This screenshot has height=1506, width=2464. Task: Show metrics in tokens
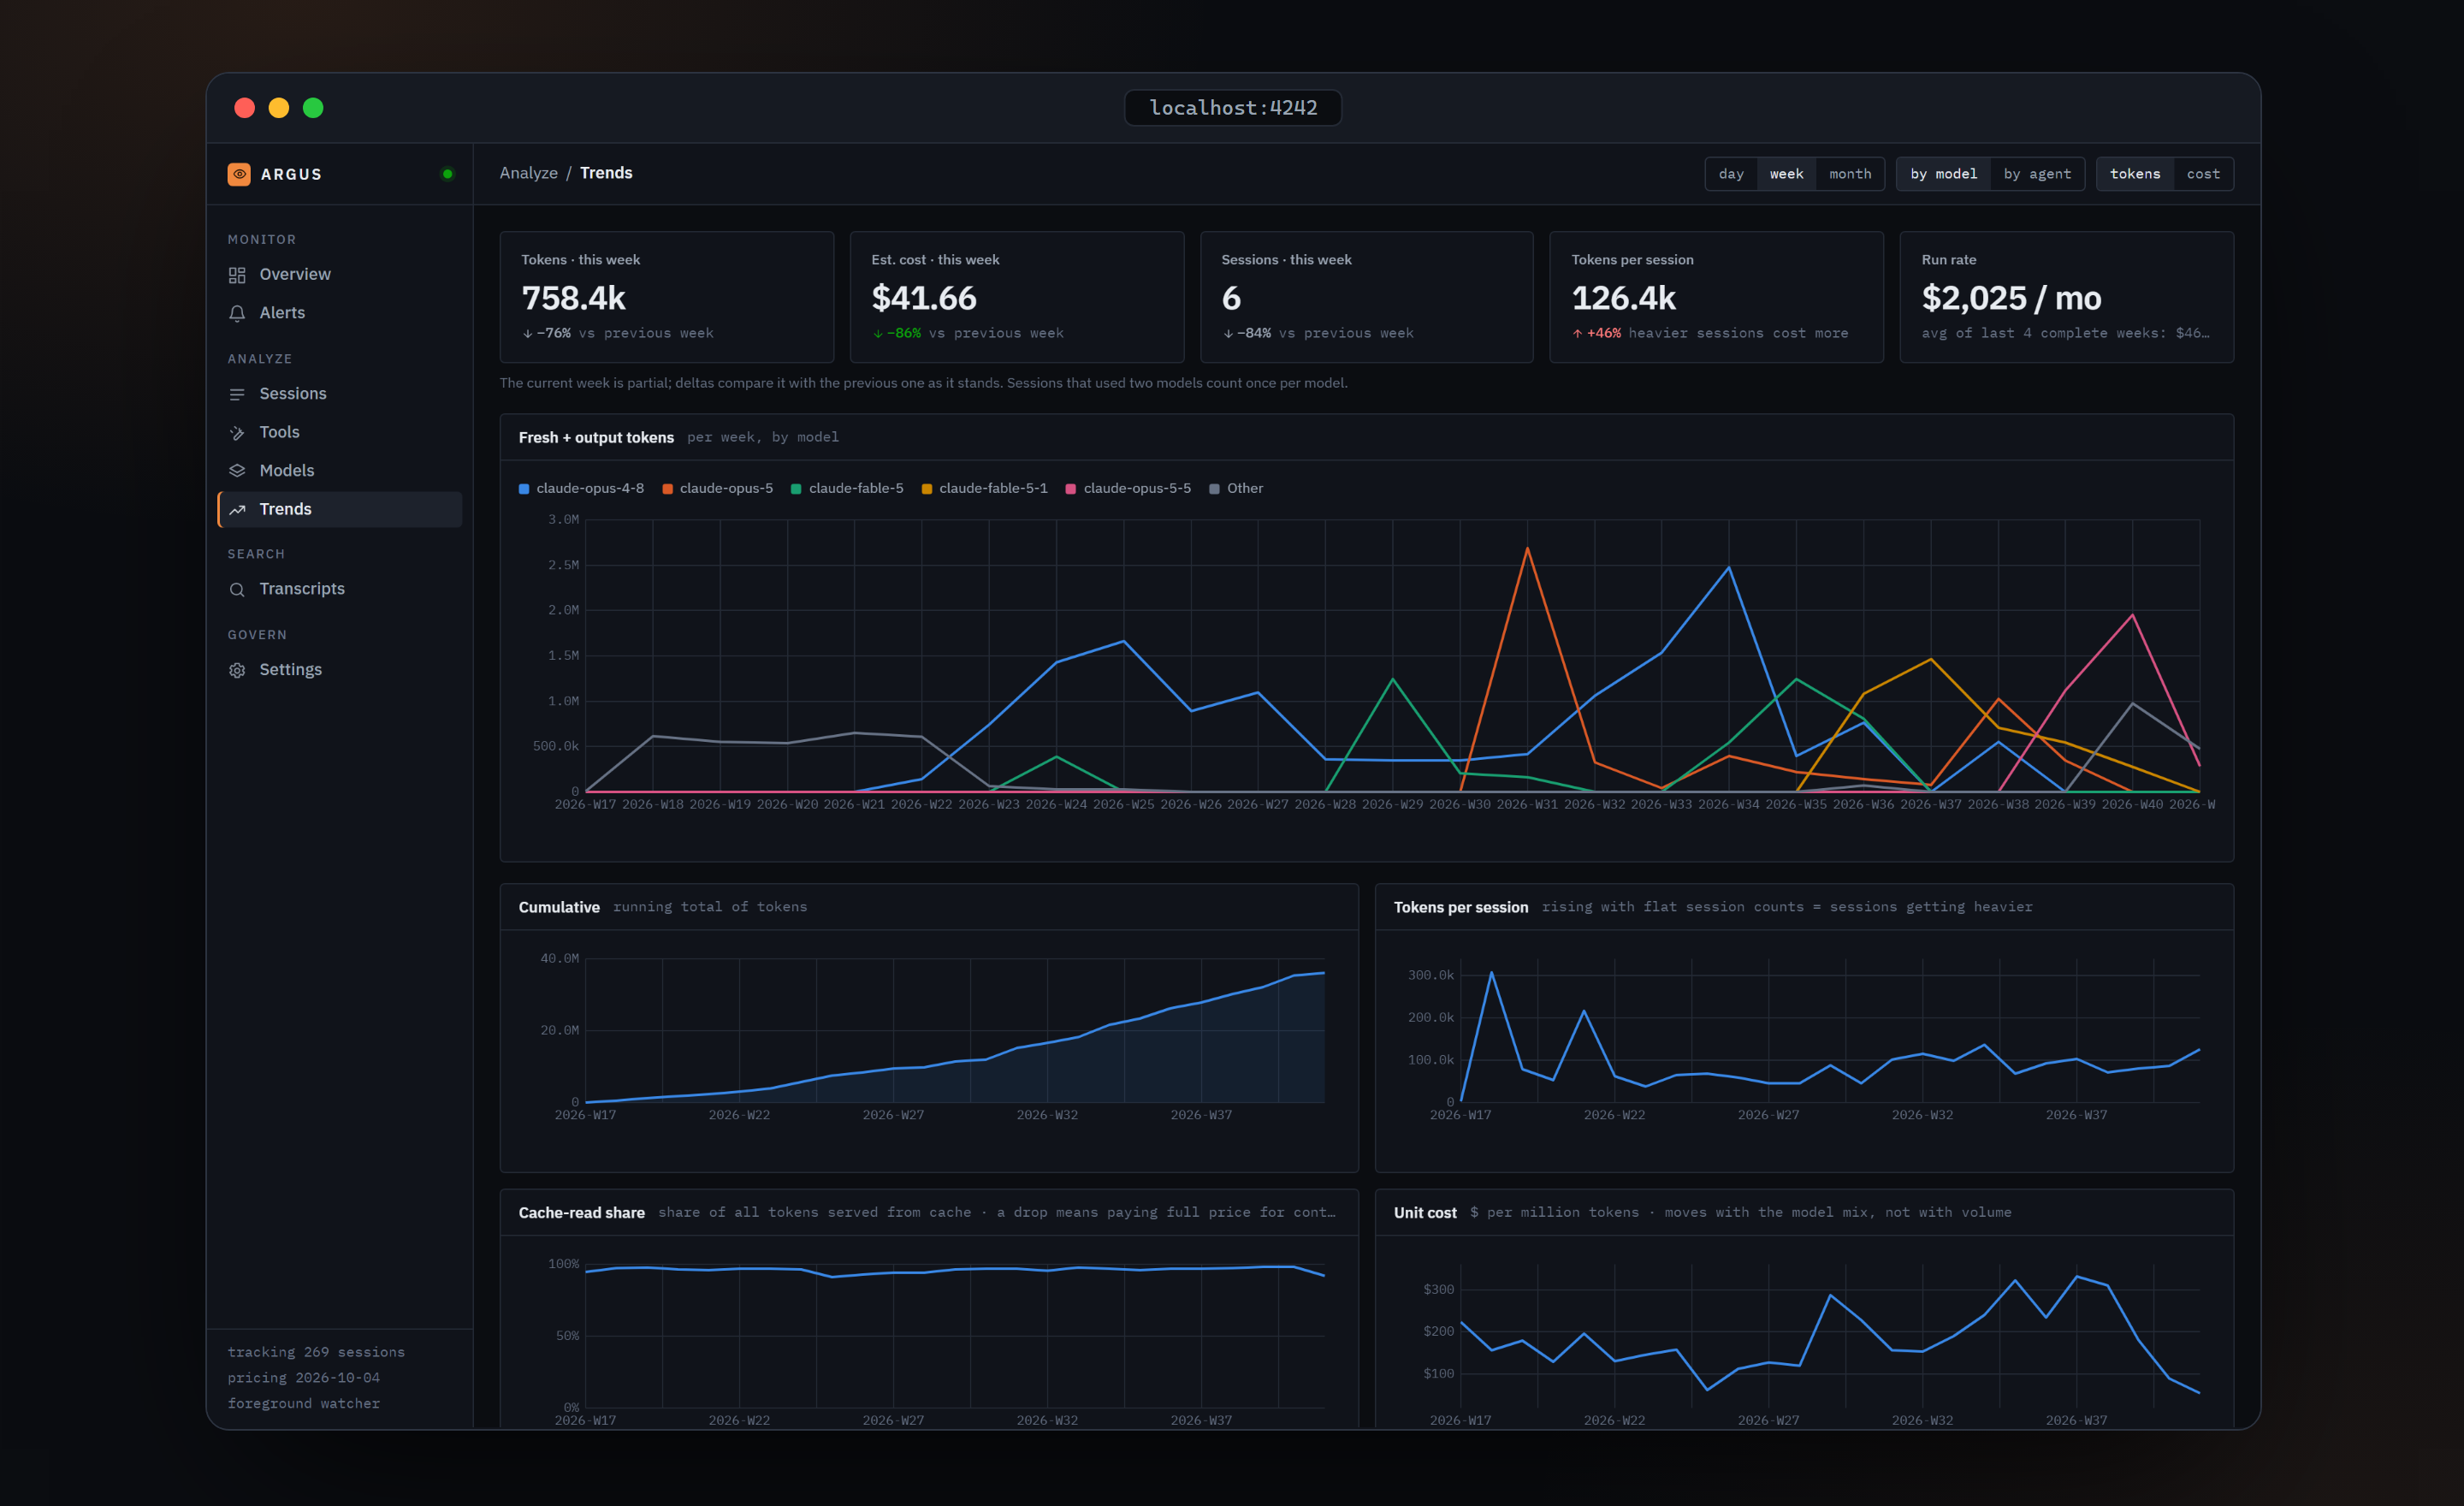pos(2134,174)
